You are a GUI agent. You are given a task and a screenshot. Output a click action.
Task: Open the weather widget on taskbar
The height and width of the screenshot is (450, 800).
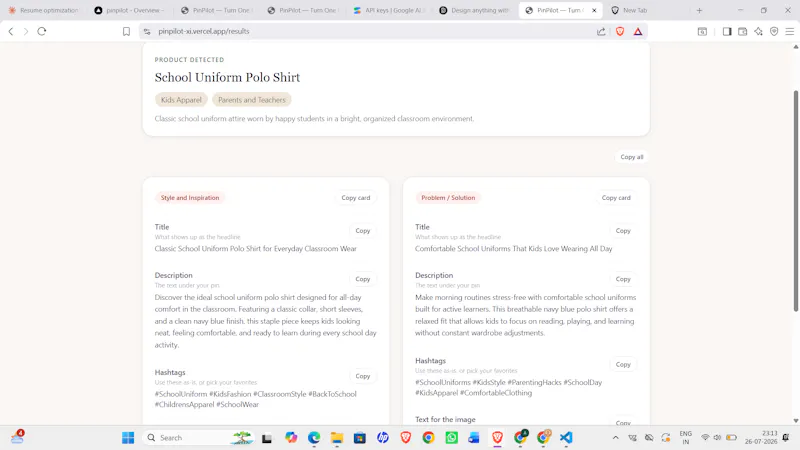coord(17,437)
